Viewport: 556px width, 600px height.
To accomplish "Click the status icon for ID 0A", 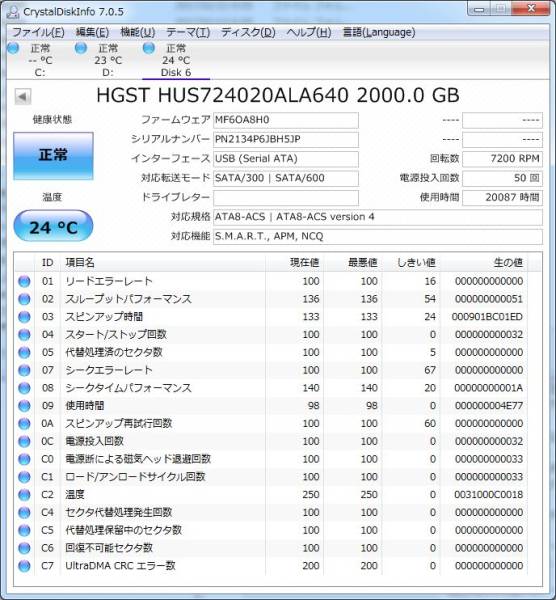I will [24, 424].
